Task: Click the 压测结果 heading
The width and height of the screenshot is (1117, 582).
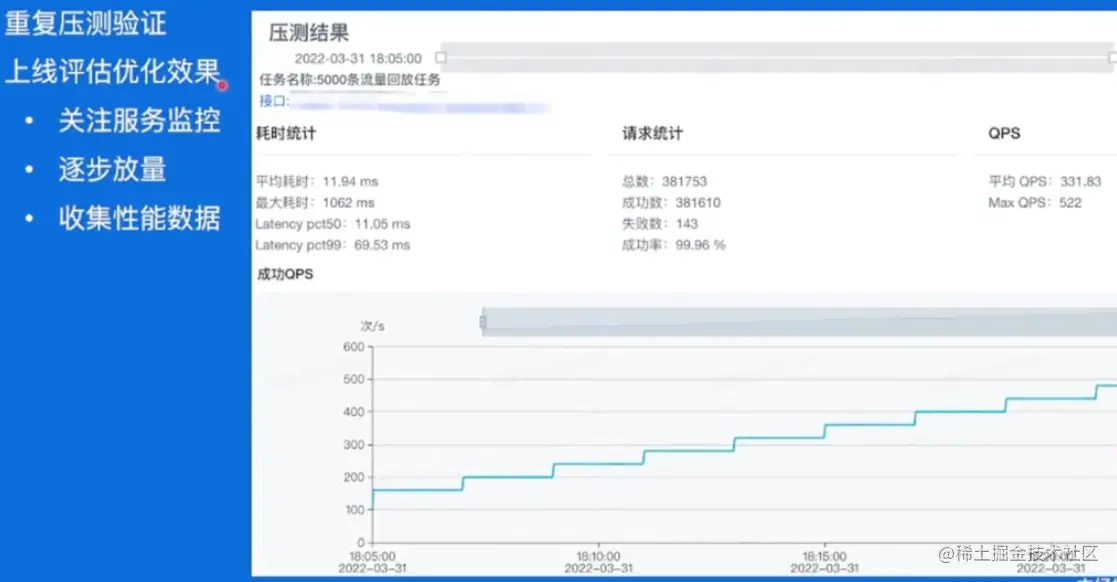Action: [x=308, y=33]
